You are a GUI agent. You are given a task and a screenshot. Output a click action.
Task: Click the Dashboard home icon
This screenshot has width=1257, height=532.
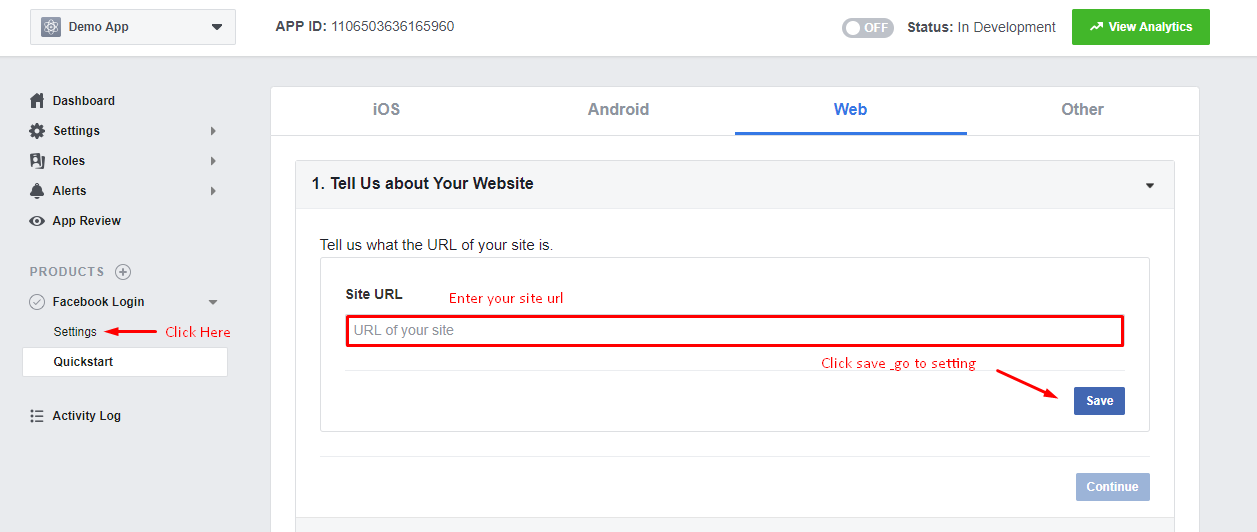[x=37, y=101]
